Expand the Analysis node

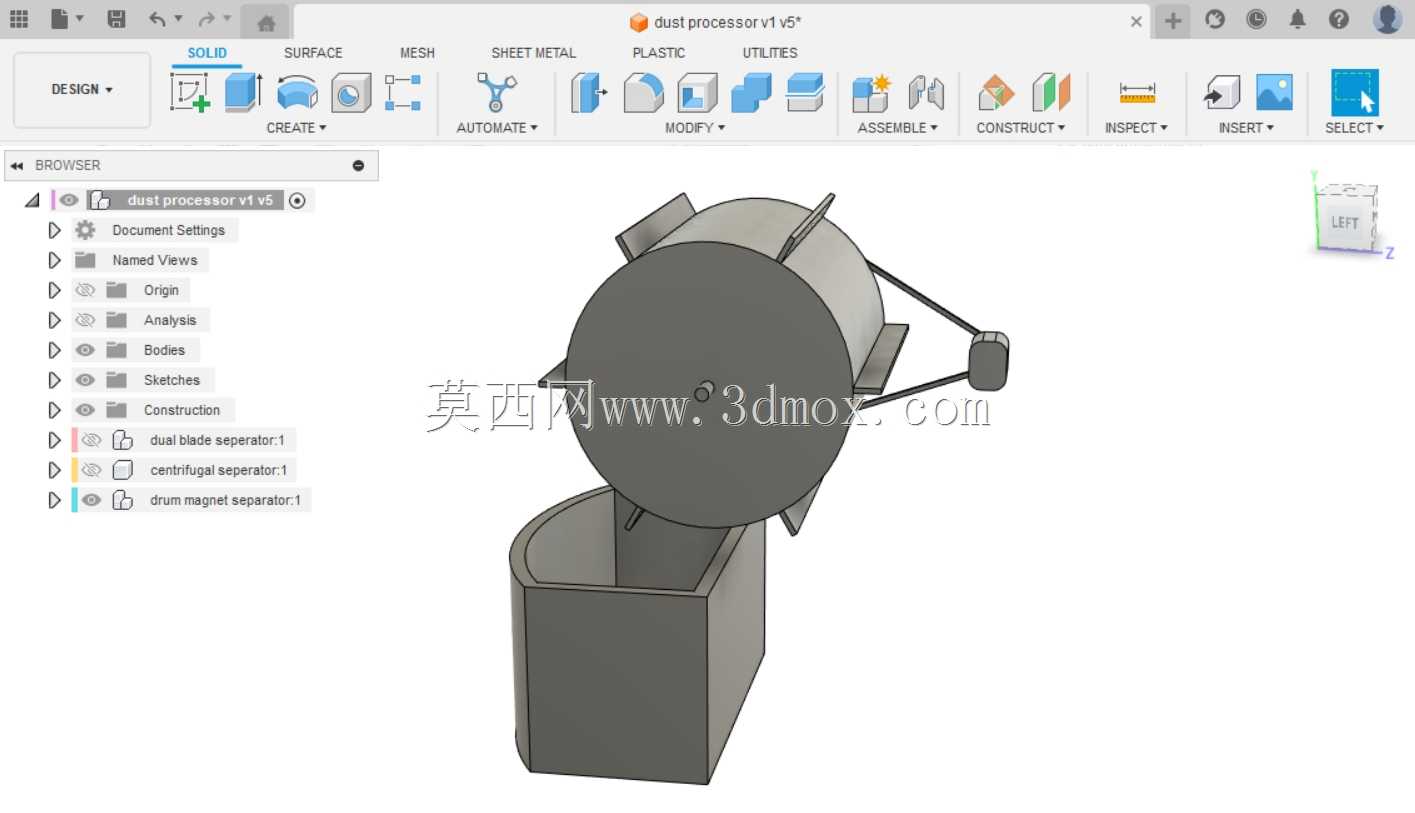point(55,320)
